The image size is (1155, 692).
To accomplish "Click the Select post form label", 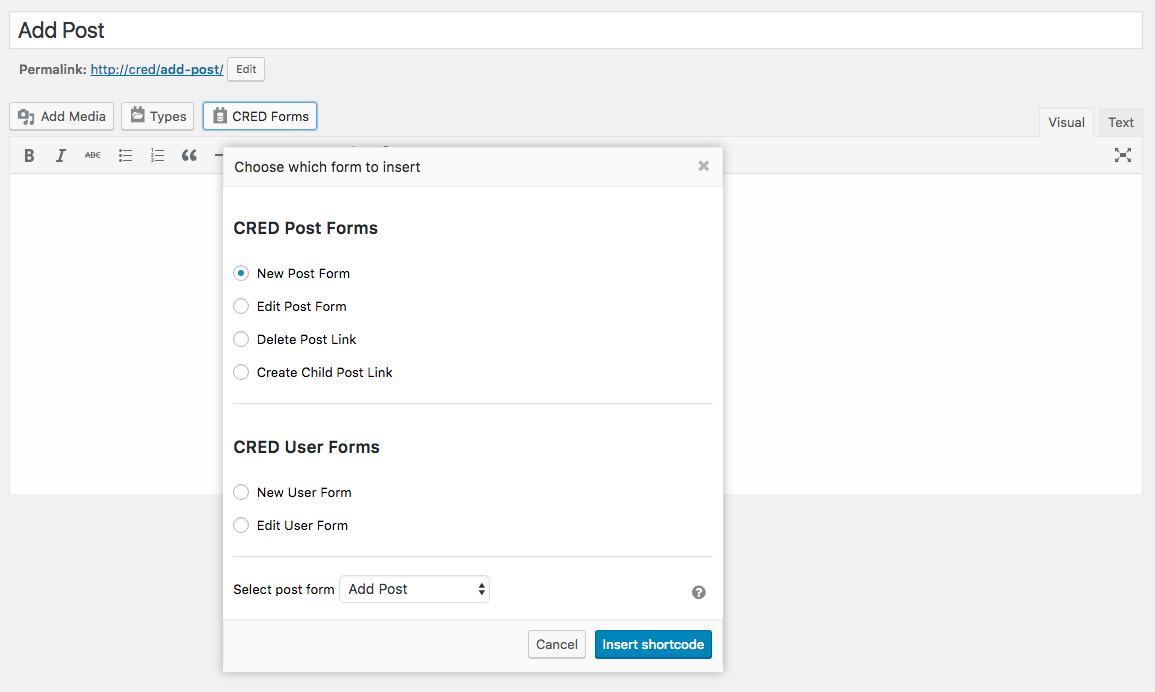I will tap(284, 590).
